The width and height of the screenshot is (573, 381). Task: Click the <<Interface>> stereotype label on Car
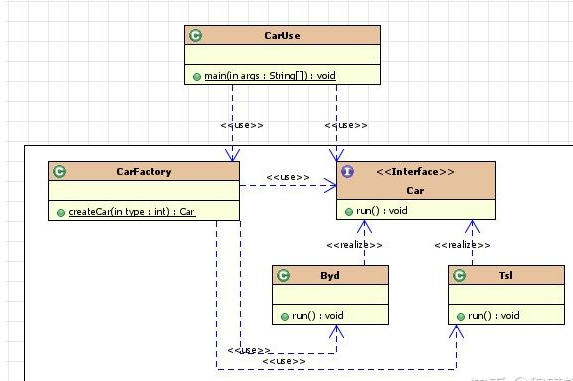point(415,172)
